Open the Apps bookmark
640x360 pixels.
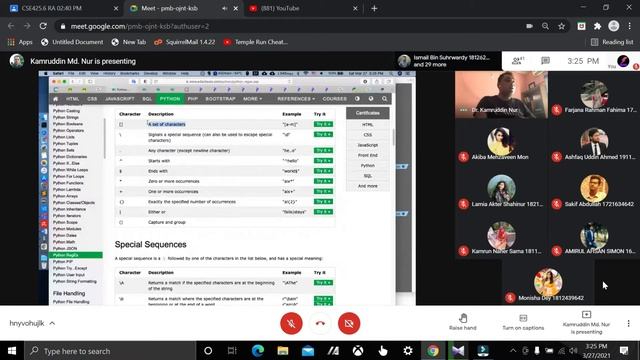pos(20,42)
